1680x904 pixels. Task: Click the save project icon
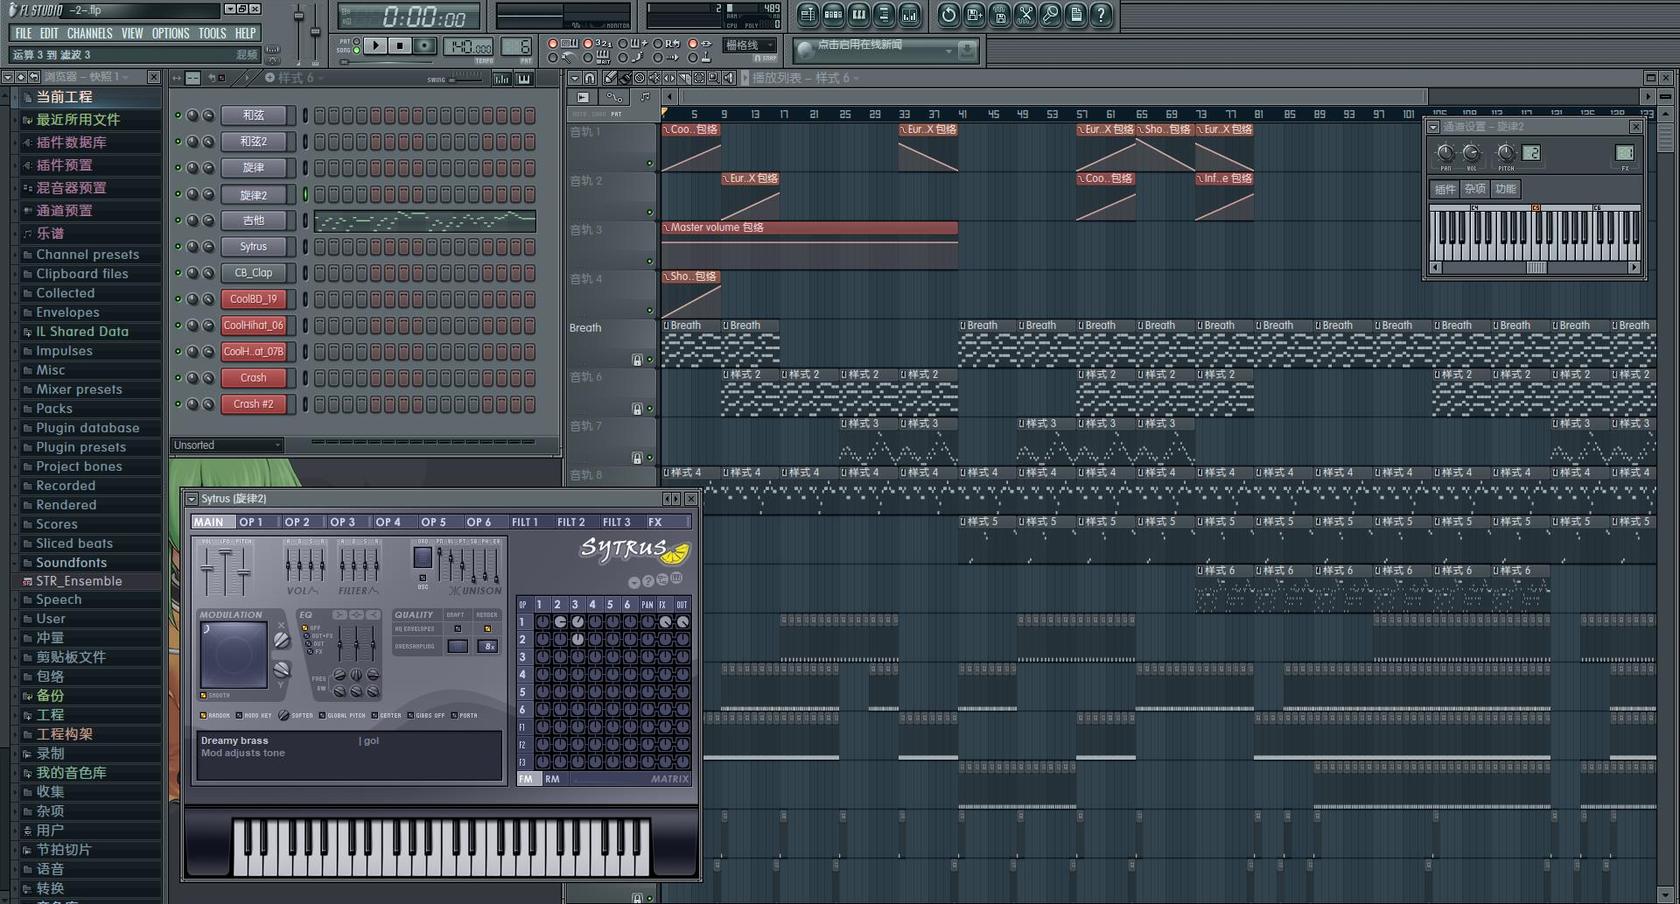coord(1000,14)
